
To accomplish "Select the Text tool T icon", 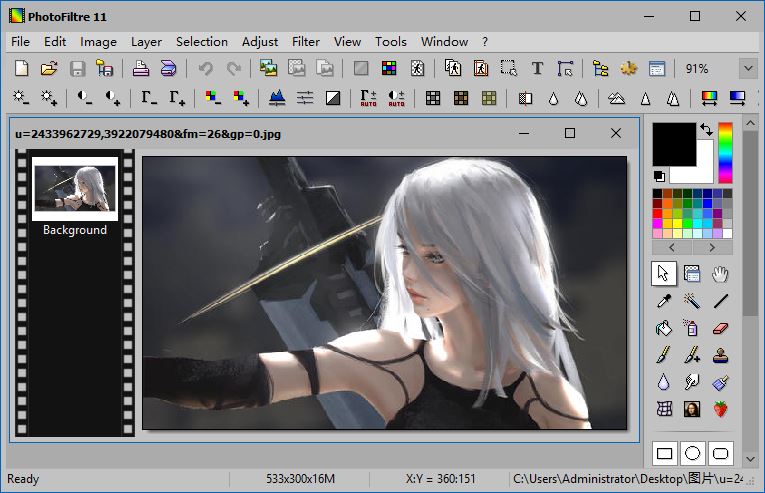I will [x=537, y=68].
